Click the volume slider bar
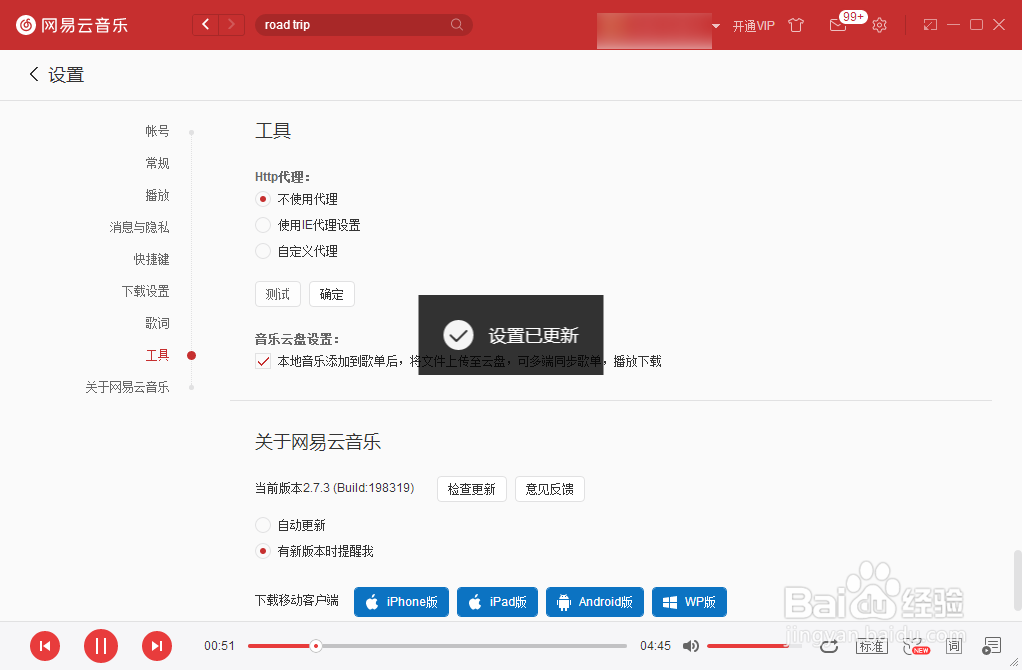 (x=755, y=646)
